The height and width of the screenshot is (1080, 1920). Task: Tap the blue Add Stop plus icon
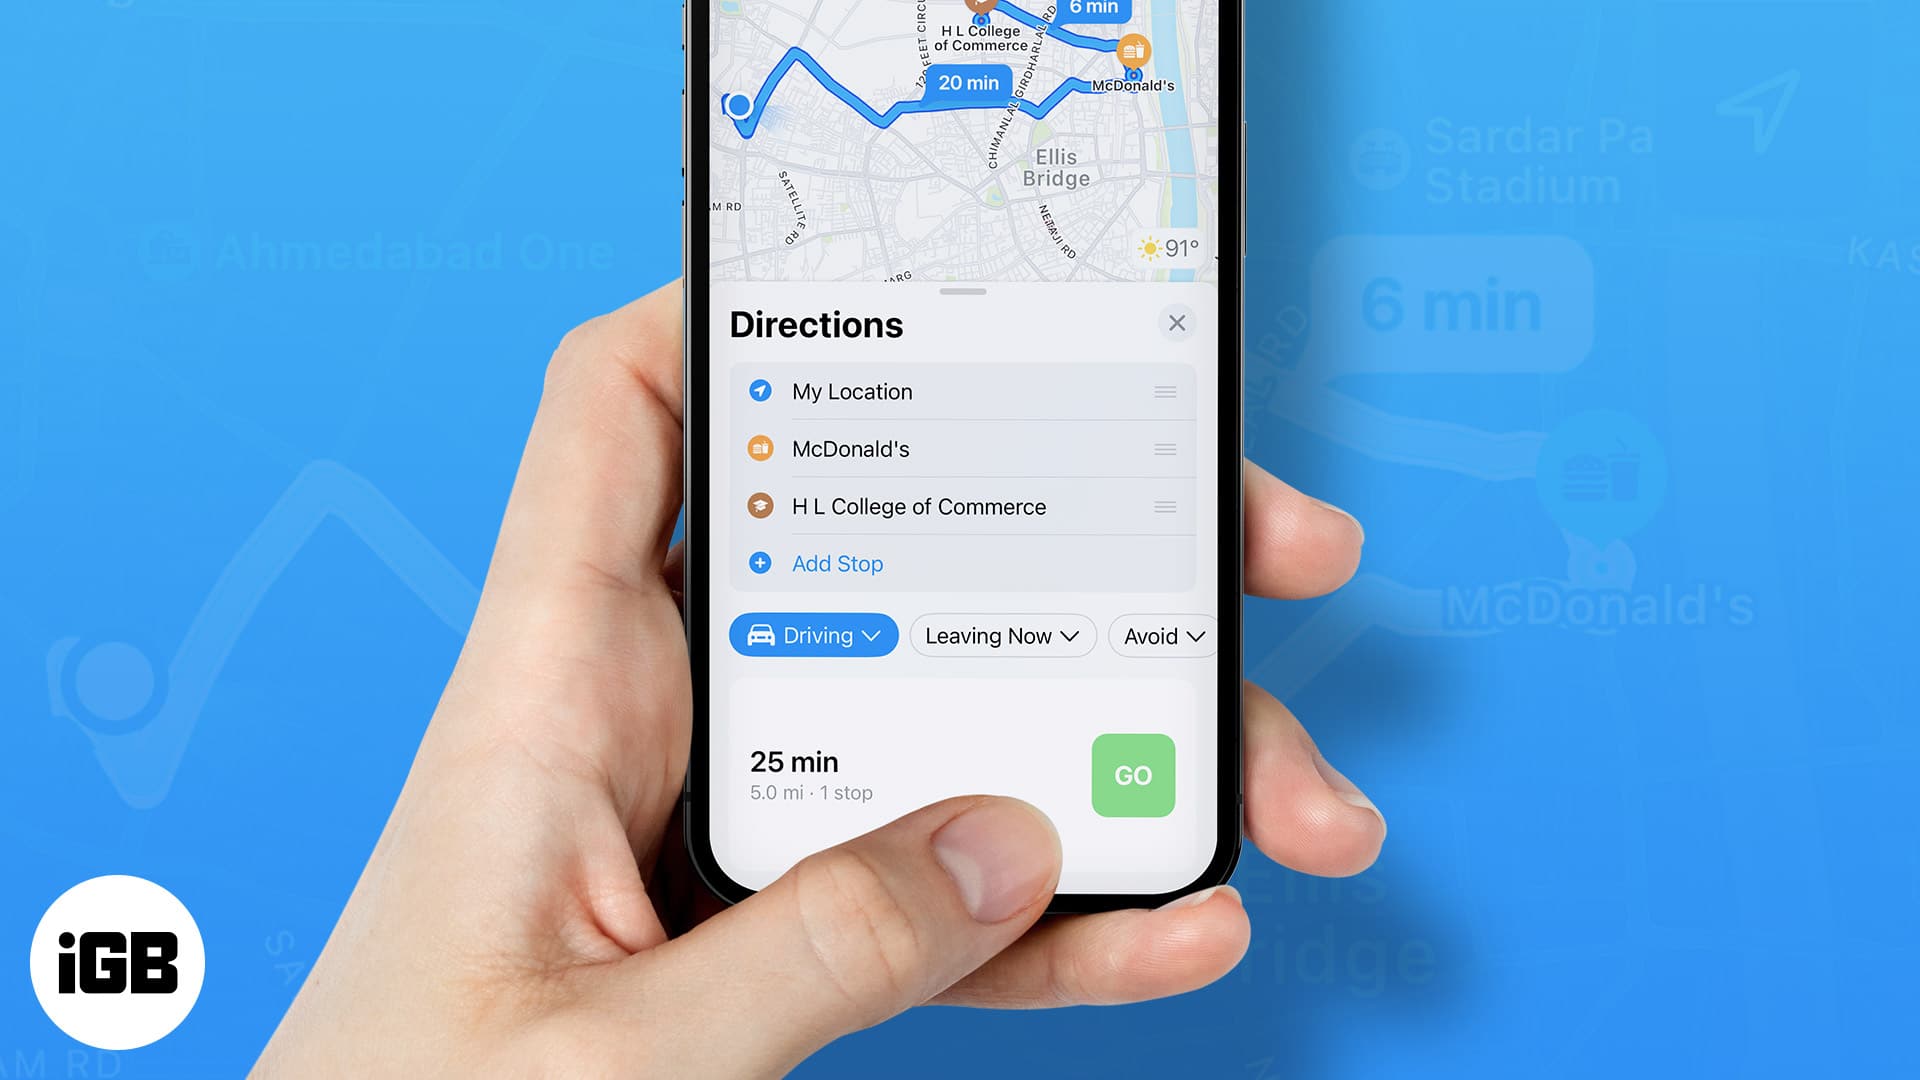[758, 563]
